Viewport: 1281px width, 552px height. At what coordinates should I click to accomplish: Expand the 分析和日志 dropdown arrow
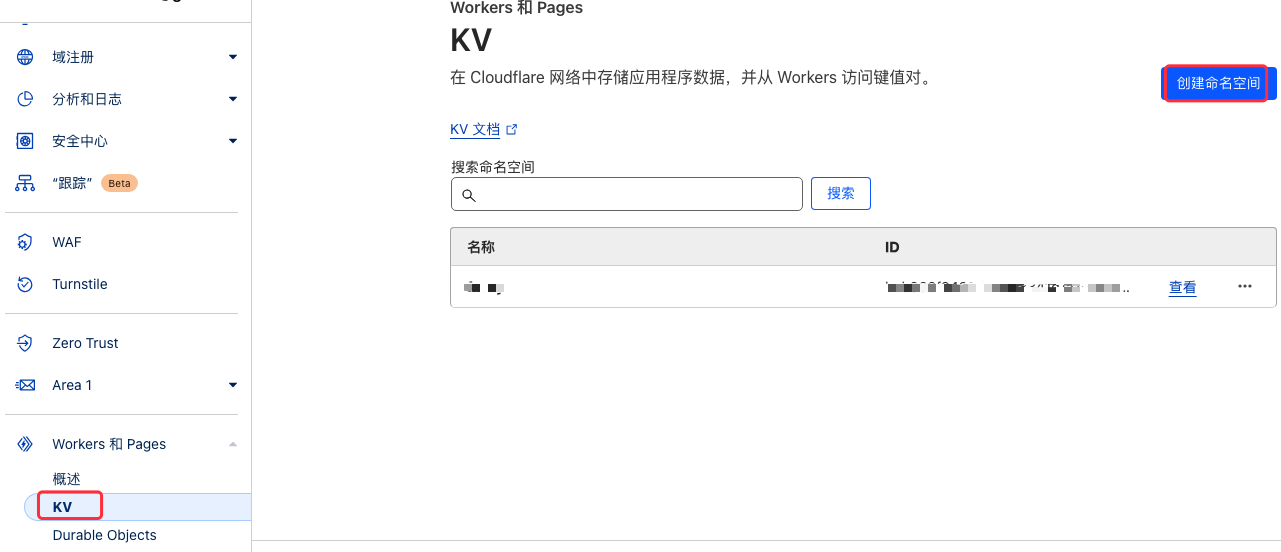point(233,99)
